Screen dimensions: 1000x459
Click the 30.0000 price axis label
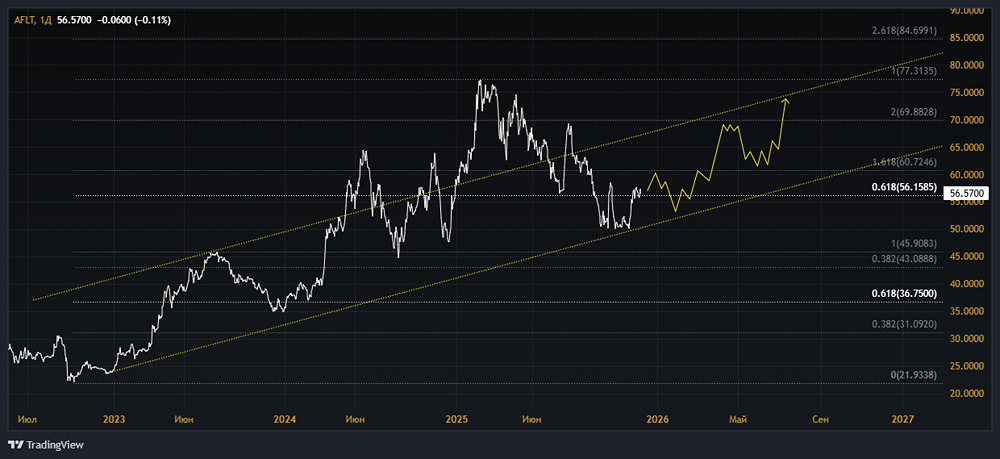point(967,339)
